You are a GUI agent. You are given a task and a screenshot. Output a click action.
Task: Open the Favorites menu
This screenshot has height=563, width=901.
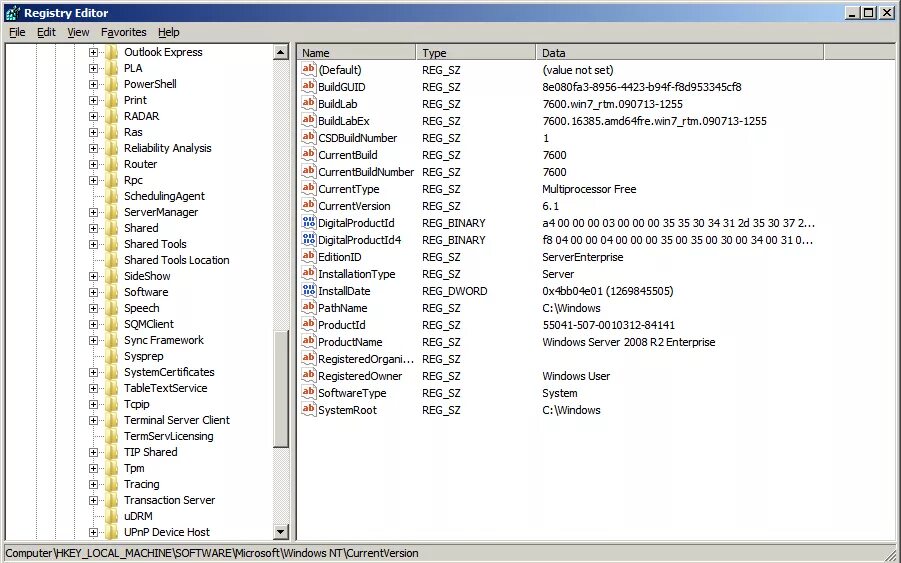[124, 32]
